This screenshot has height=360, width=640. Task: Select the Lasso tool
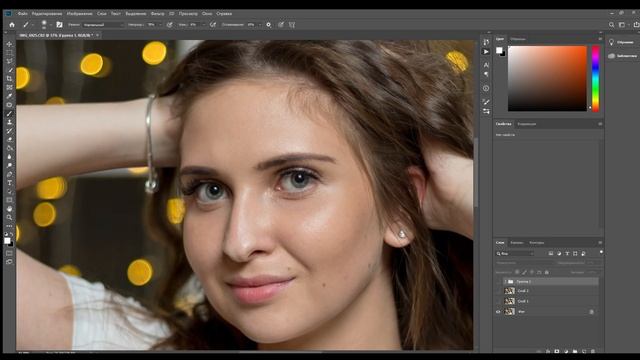tap(9, 61)
